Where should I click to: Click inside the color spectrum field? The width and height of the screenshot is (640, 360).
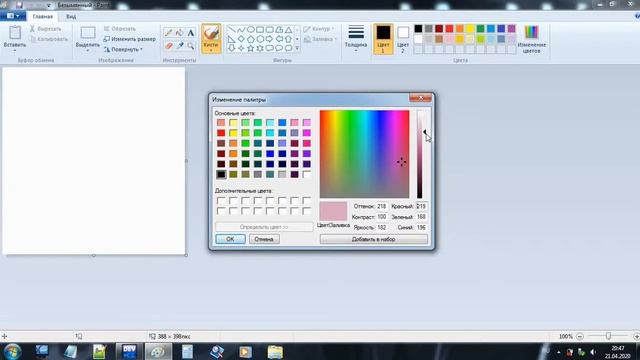point(364,154)
